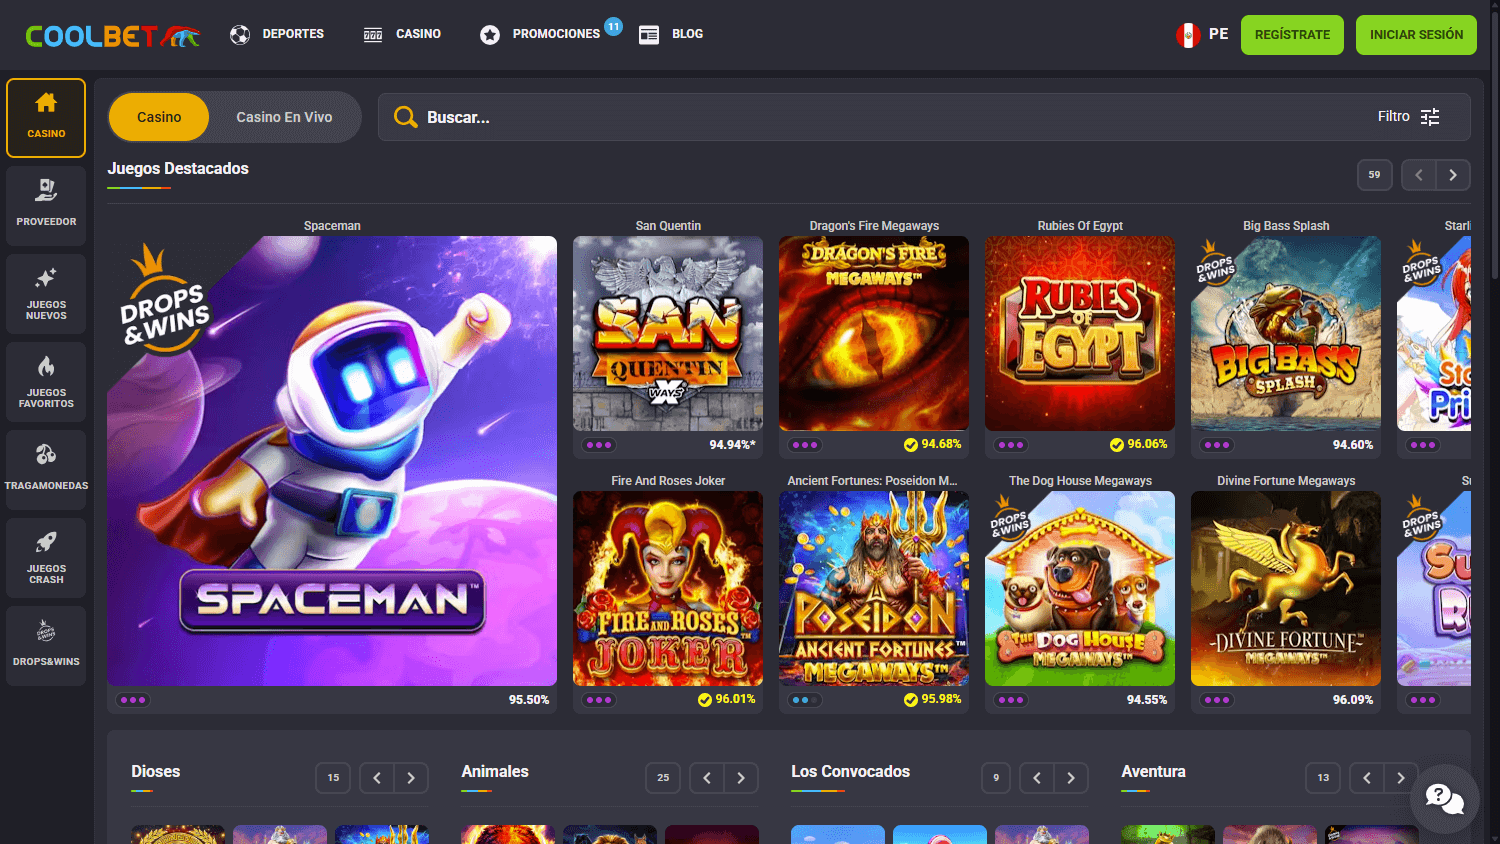Open the Filtro settings icon

(x=1430, y=116)
